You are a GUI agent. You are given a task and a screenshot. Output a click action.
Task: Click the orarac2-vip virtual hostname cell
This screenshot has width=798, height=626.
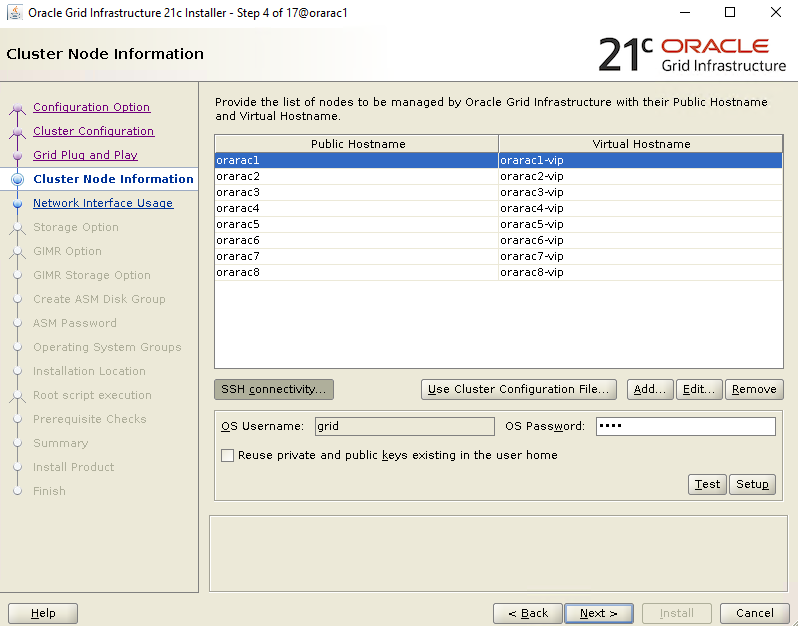click(640, 176)
